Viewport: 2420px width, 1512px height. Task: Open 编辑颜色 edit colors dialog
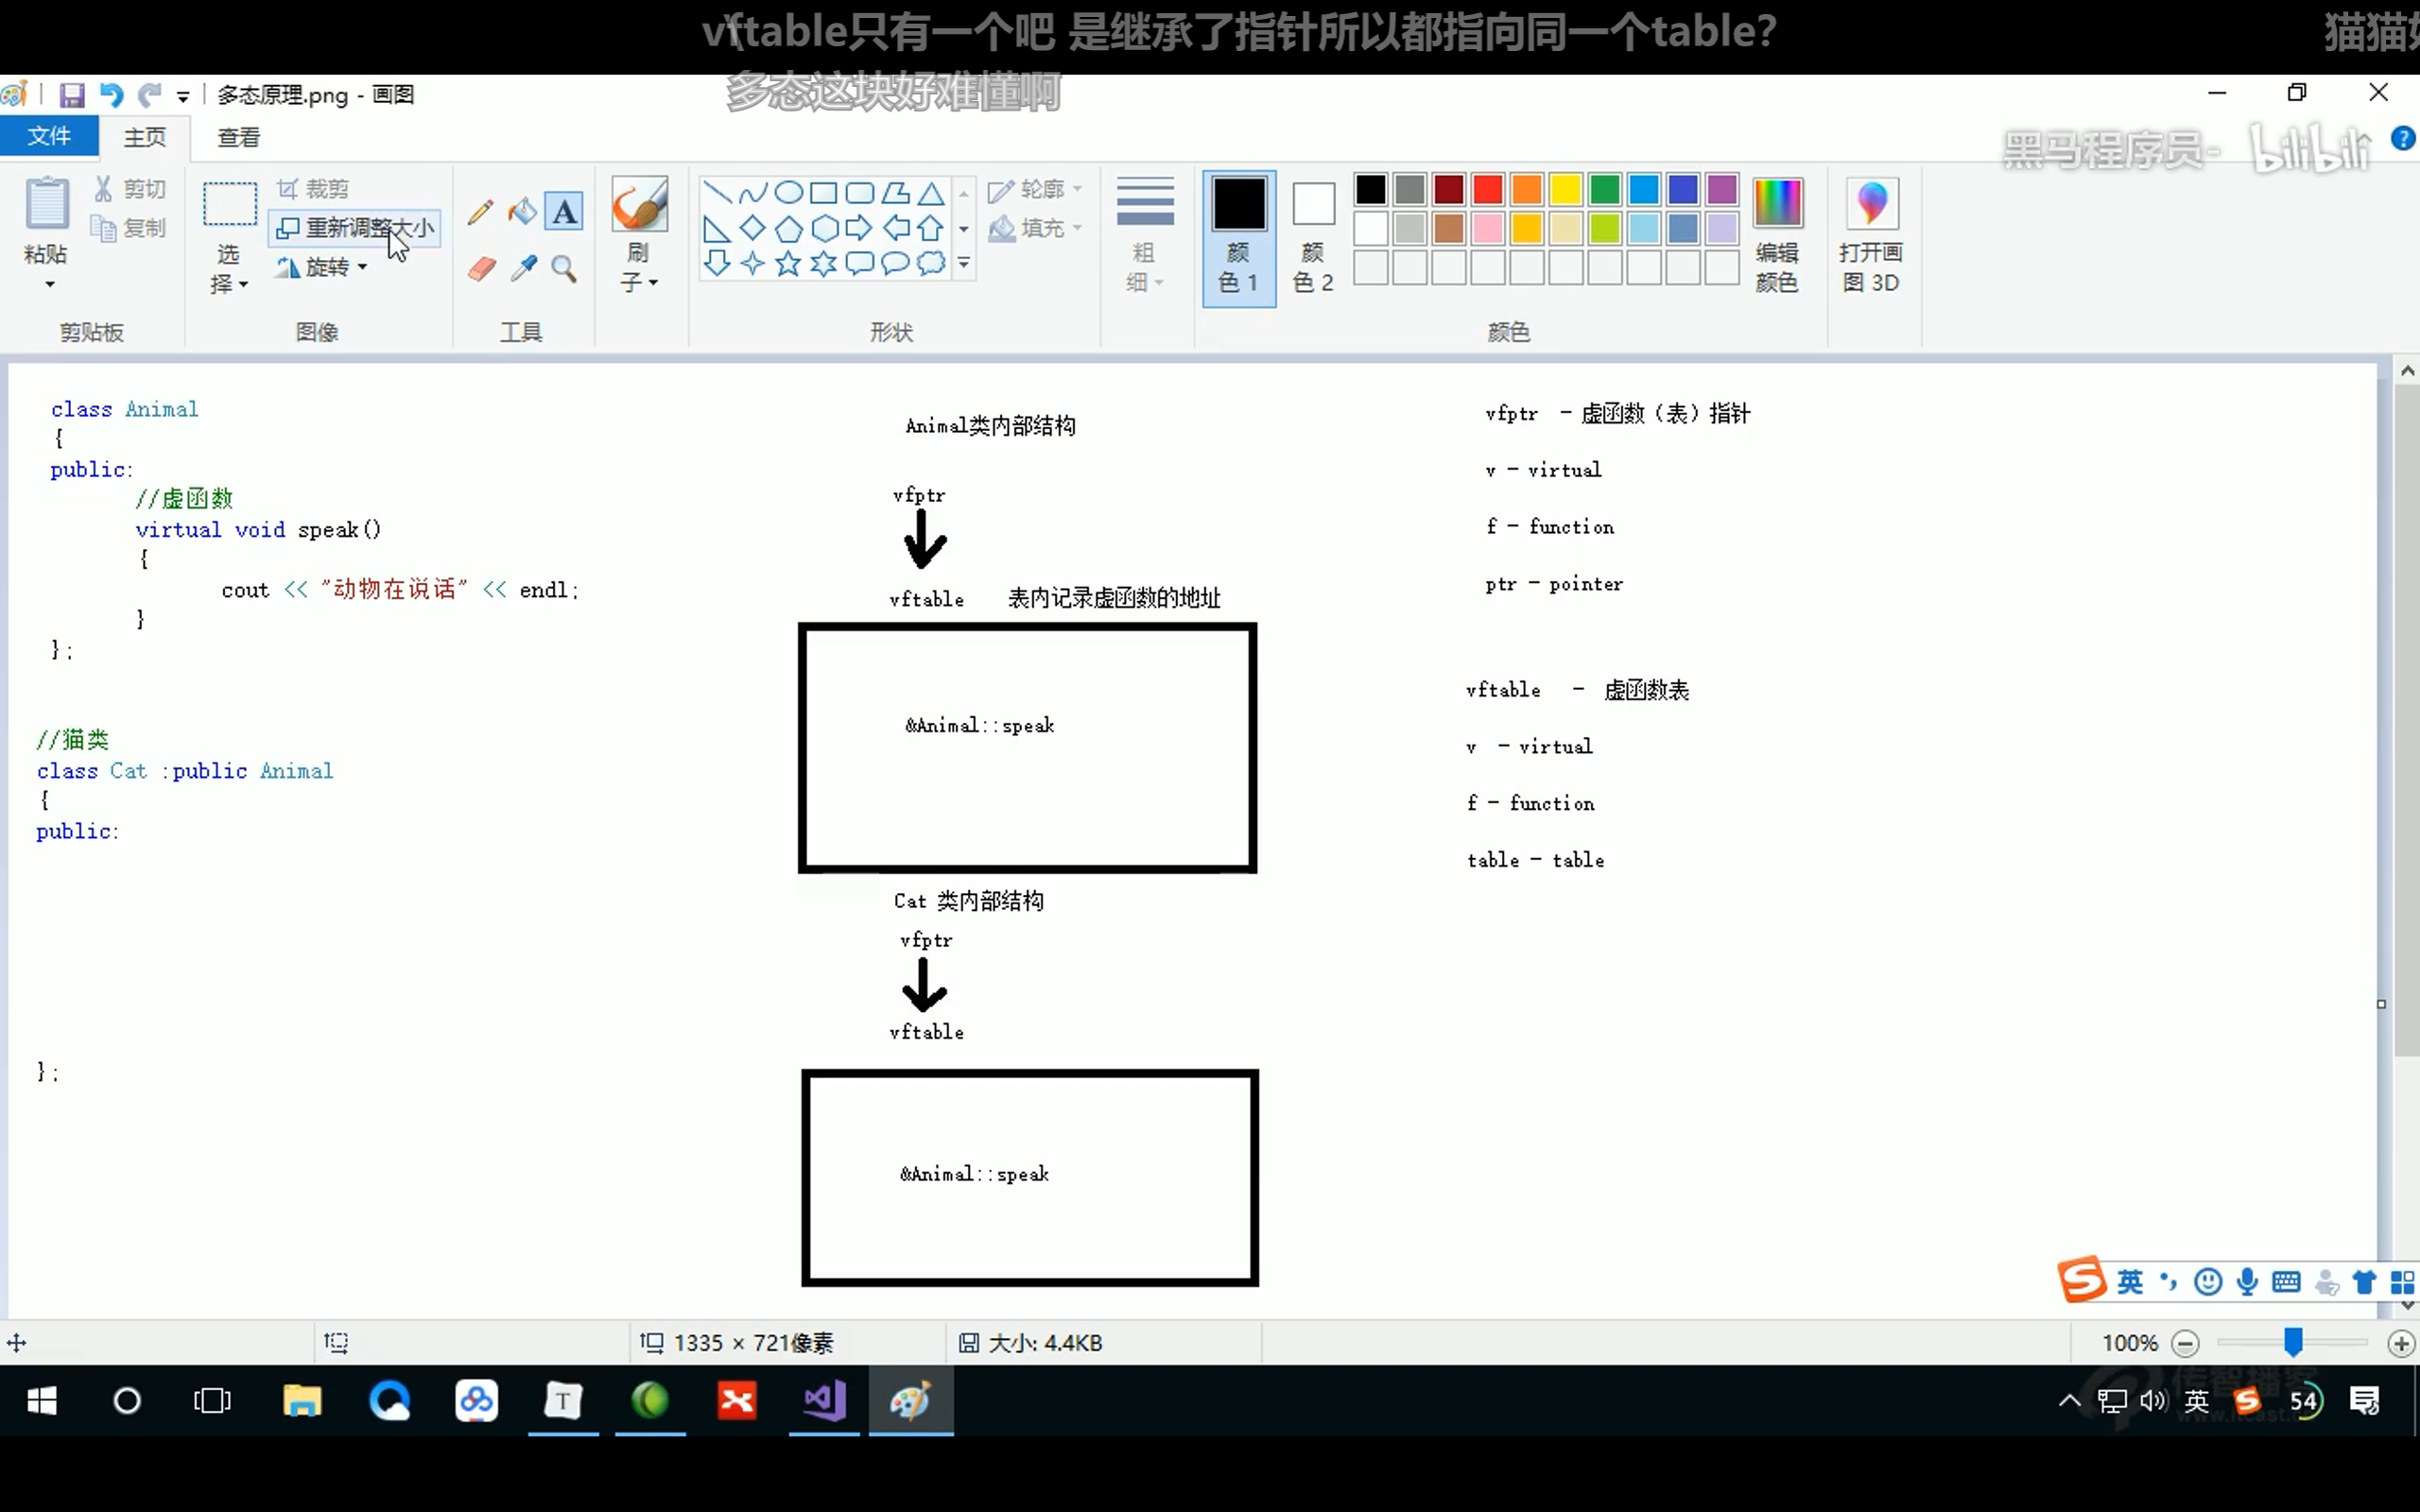[1776, 238]
